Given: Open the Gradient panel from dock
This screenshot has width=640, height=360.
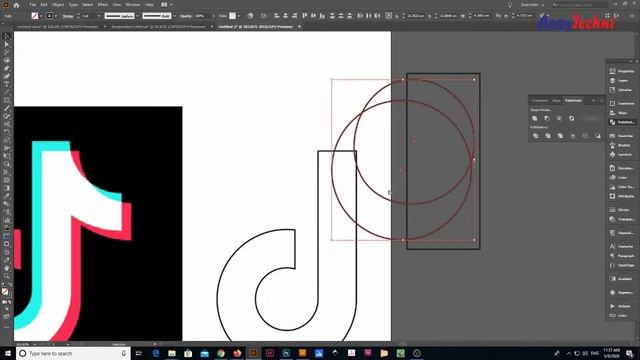Looking at the screenshot, I should 622,279.
